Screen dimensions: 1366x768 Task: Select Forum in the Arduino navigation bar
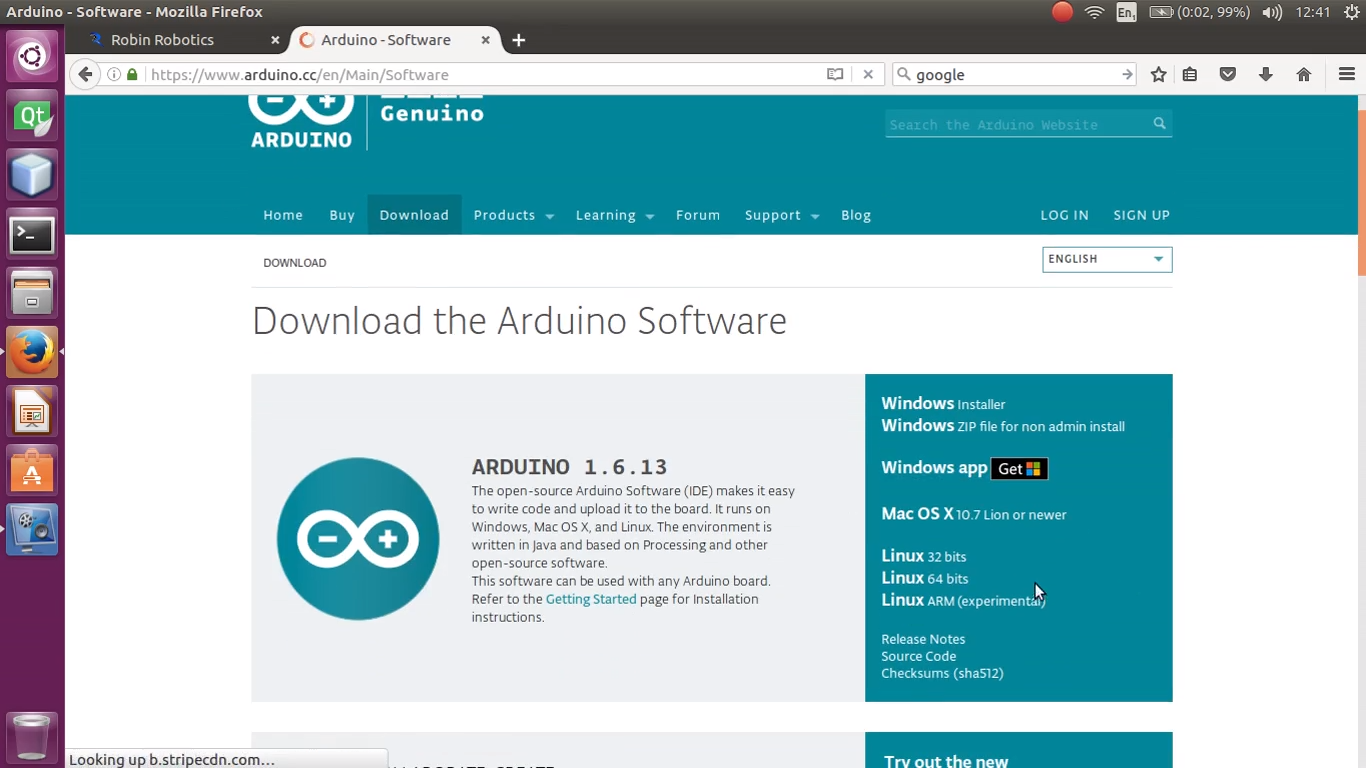click(x=698, y=215)
